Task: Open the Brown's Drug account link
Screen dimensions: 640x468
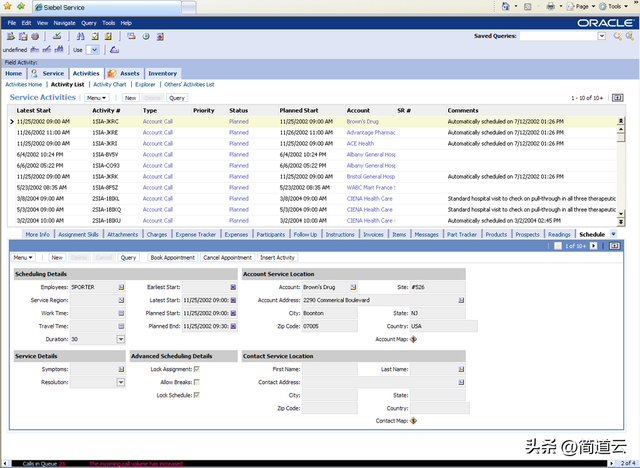Action: click(x=362, y=122)
